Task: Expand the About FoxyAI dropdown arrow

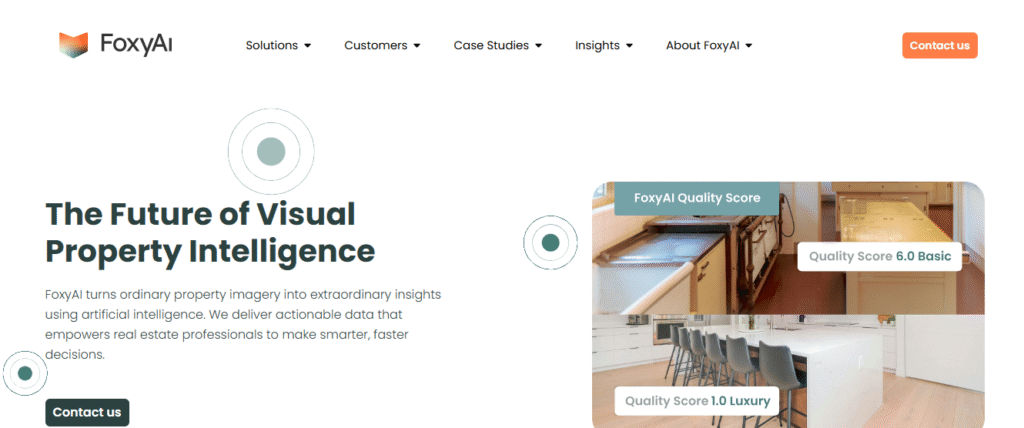Action: coord(749,46)
